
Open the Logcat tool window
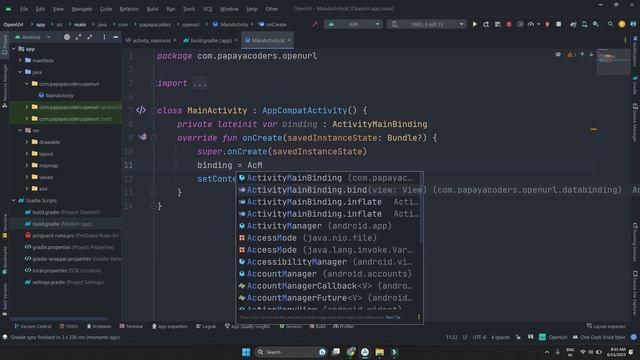click(x=206, y=327)
